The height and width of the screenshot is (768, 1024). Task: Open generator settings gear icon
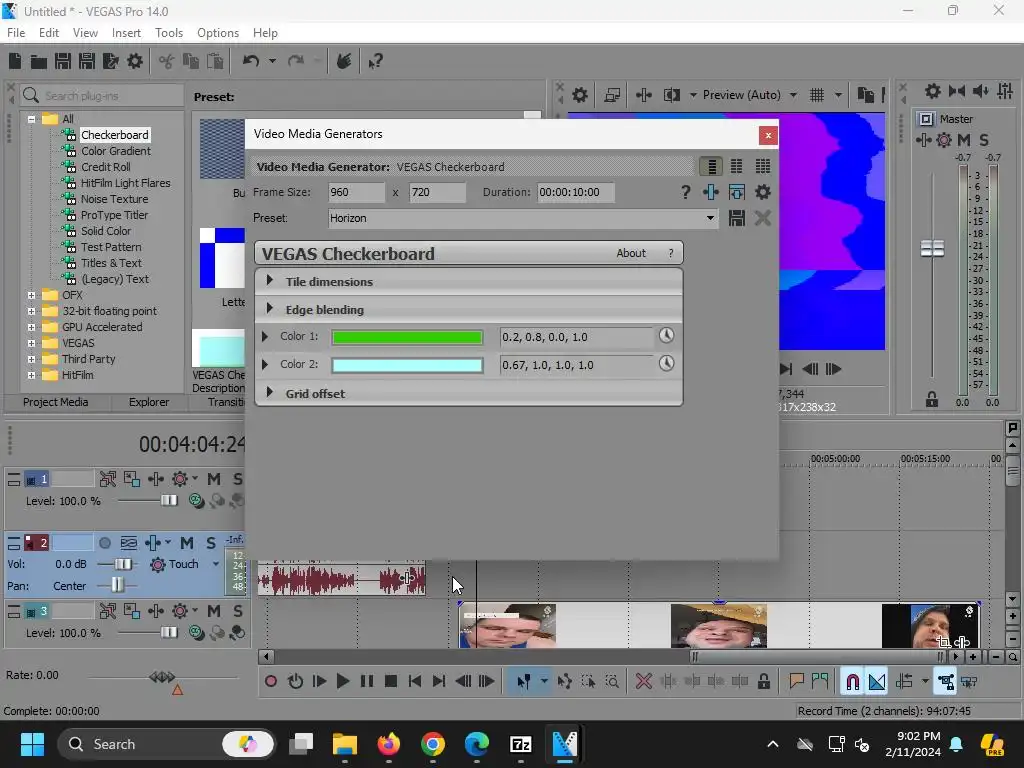(x=762, y=192)
